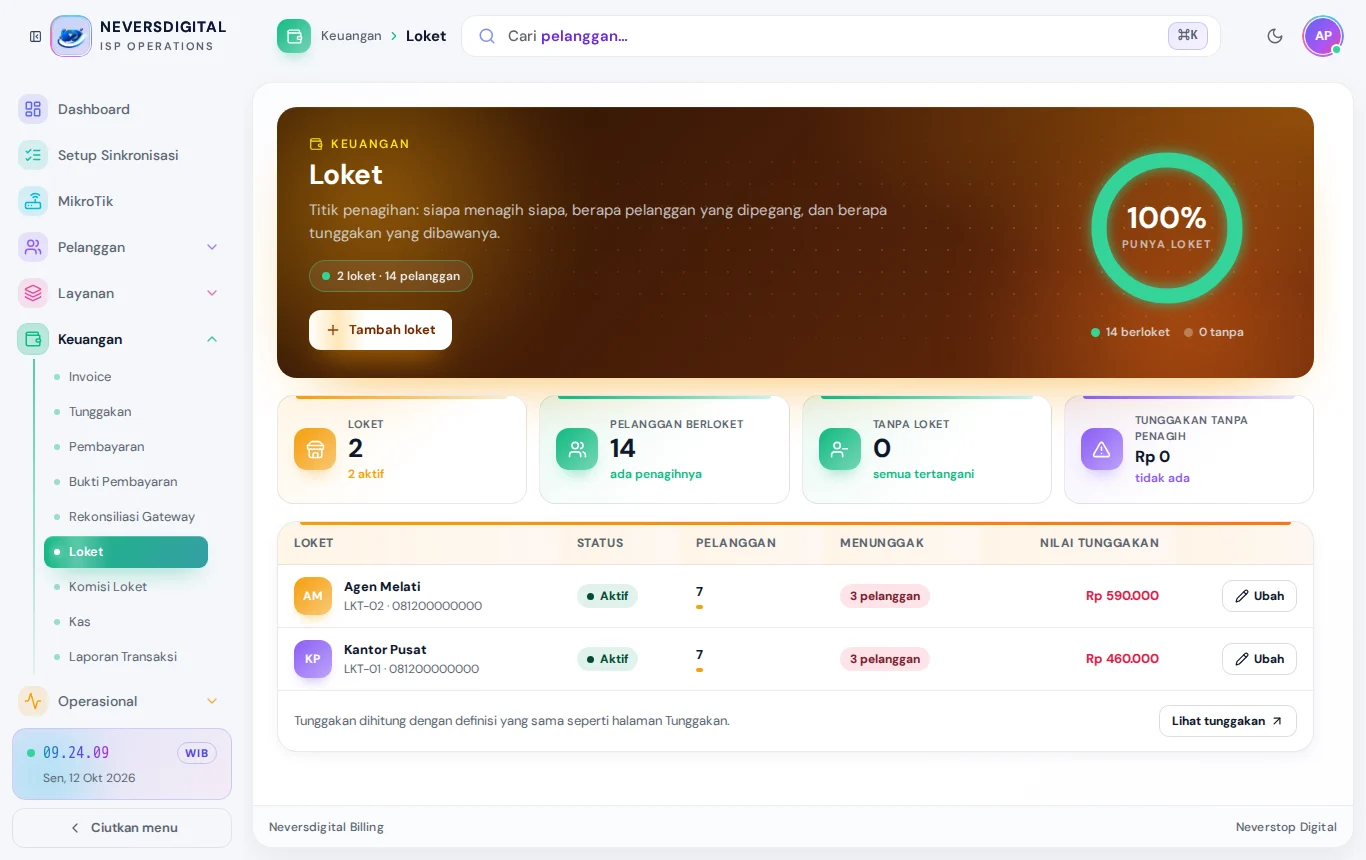The width and height of the screenshot is (1366, 860).
Task: Click the Layanan layers icon
Action: pyautogui.click(x=33, y=293)
